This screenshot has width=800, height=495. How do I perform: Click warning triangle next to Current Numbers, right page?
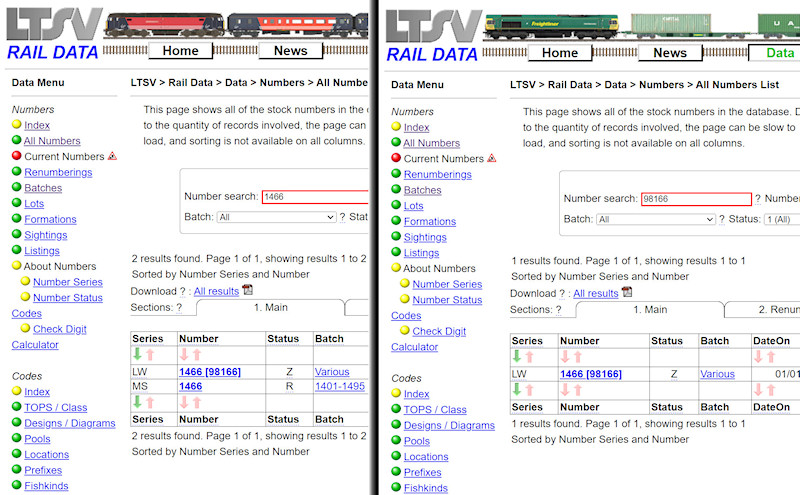pyautogui.click(x=492, y=158)
